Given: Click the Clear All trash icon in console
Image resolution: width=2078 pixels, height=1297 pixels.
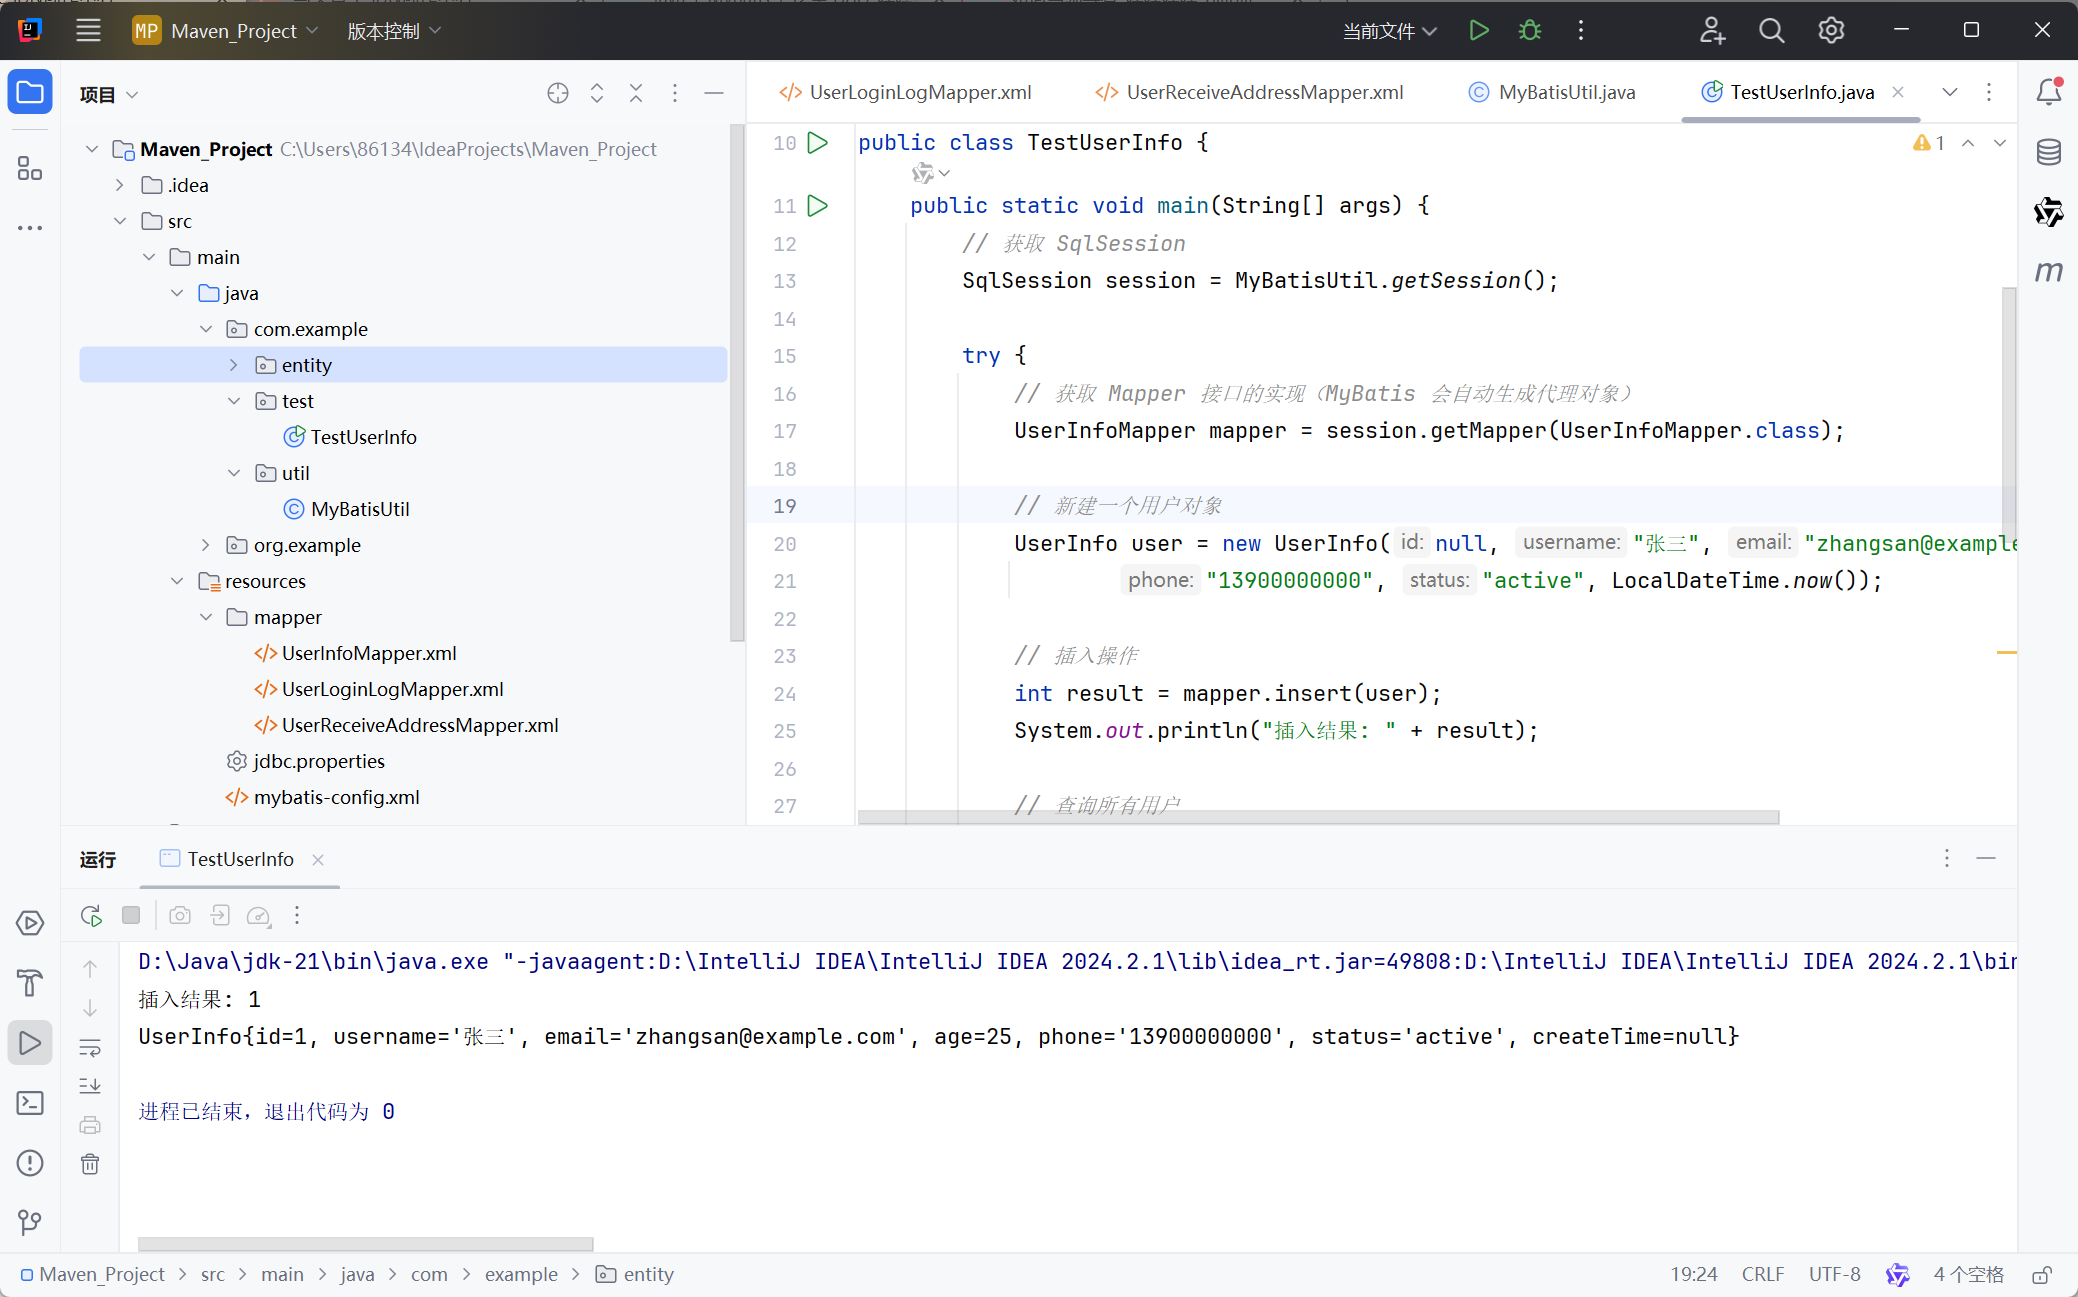Looking at the screenshot, I should [x=90, y=1164].
